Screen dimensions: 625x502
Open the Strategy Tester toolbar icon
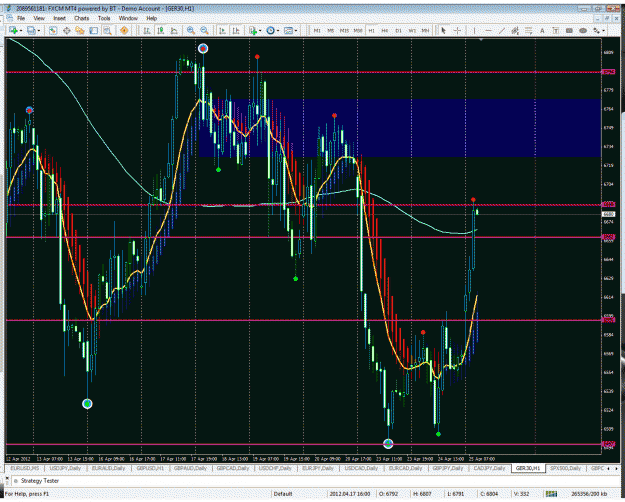pos(107,30)
